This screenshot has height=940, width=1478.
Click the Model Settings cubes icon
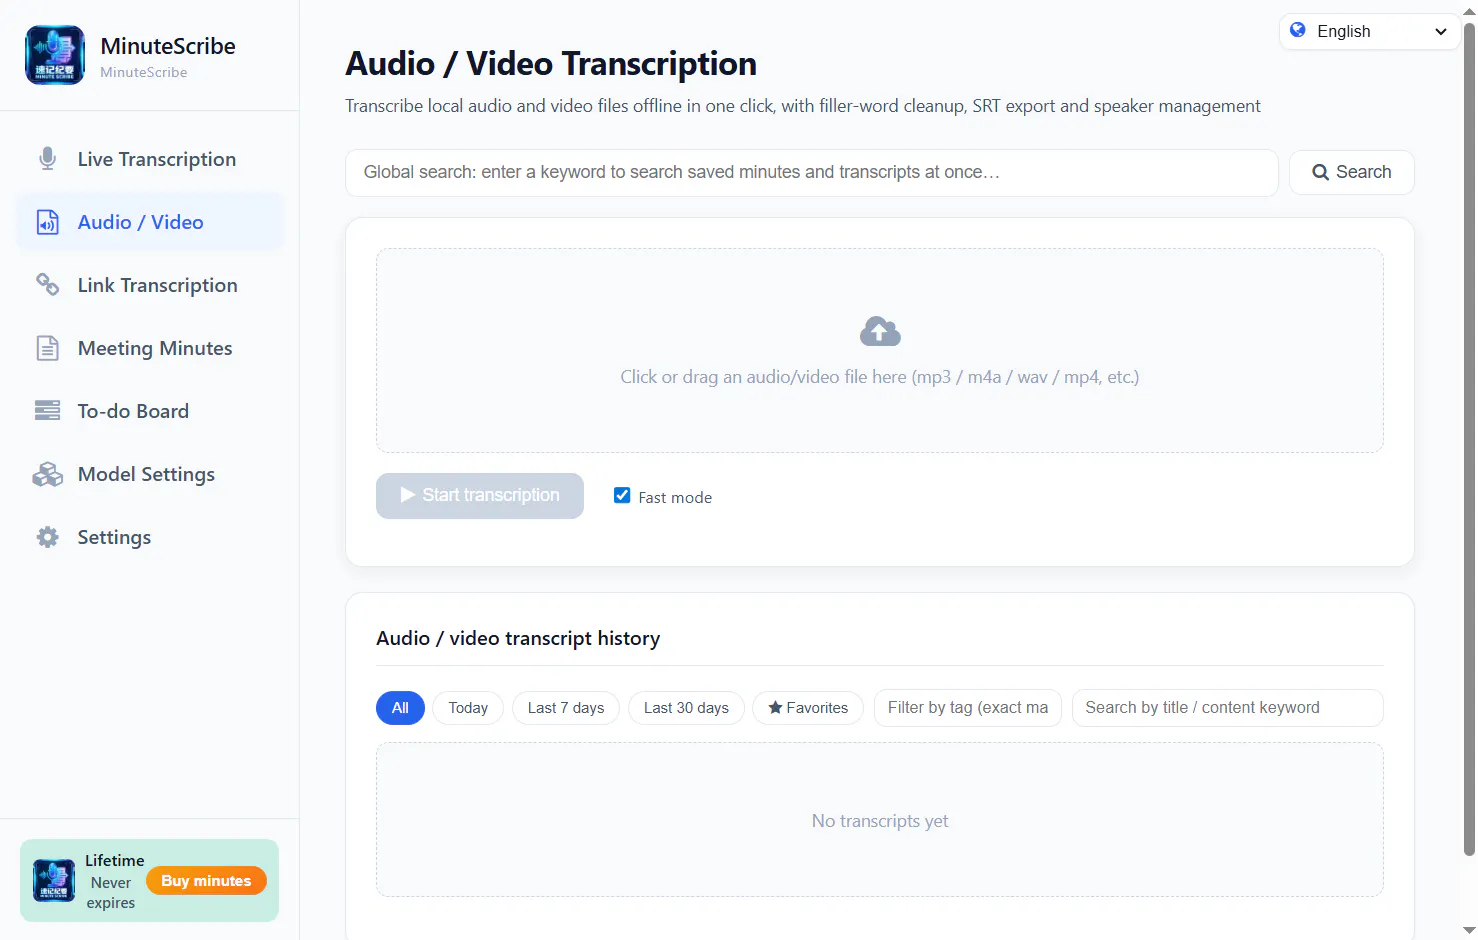pyautogui.click(x=47, y=474)
